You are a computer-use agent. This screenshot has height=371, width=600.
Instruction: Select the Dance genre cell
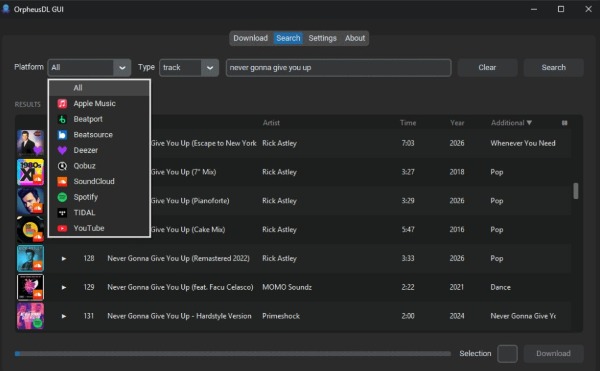501,287
